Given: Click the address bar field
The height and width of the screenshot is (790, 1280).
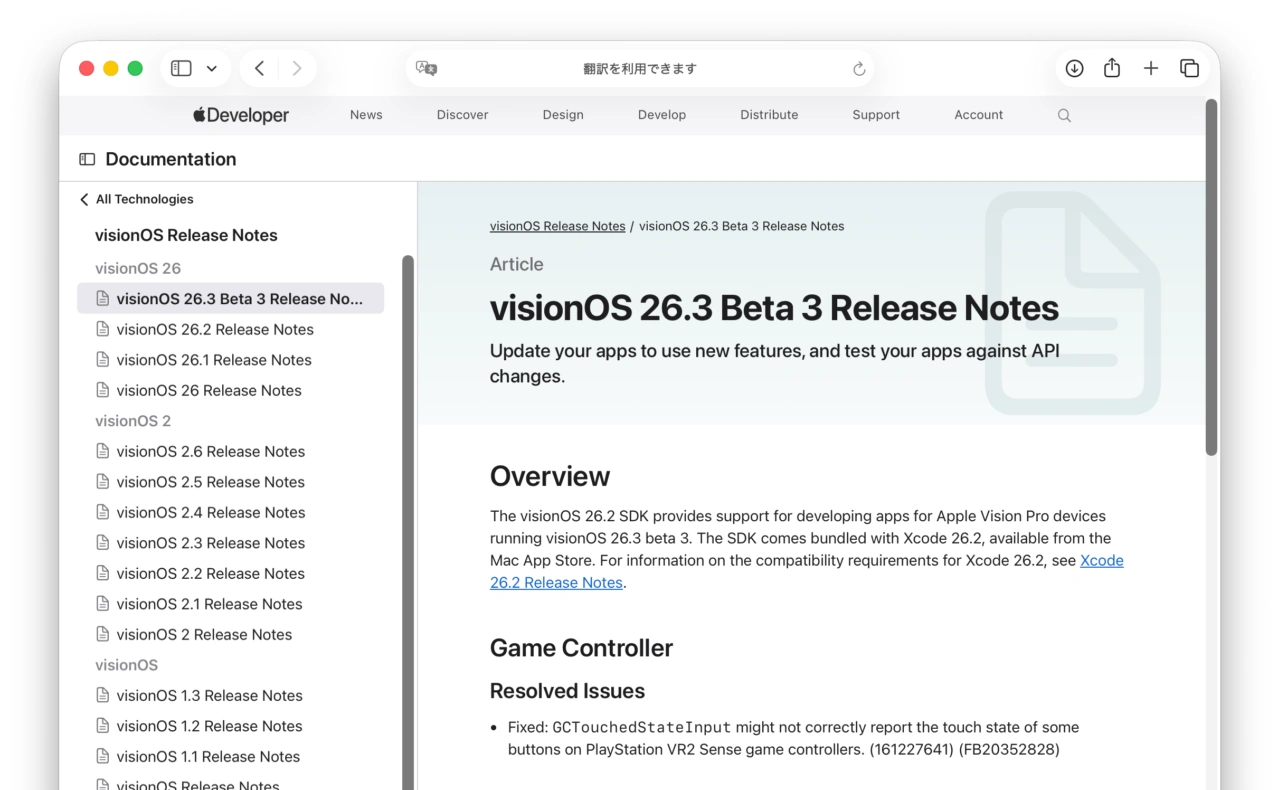Looking at the screenshot, I should (x=640, y=69).
